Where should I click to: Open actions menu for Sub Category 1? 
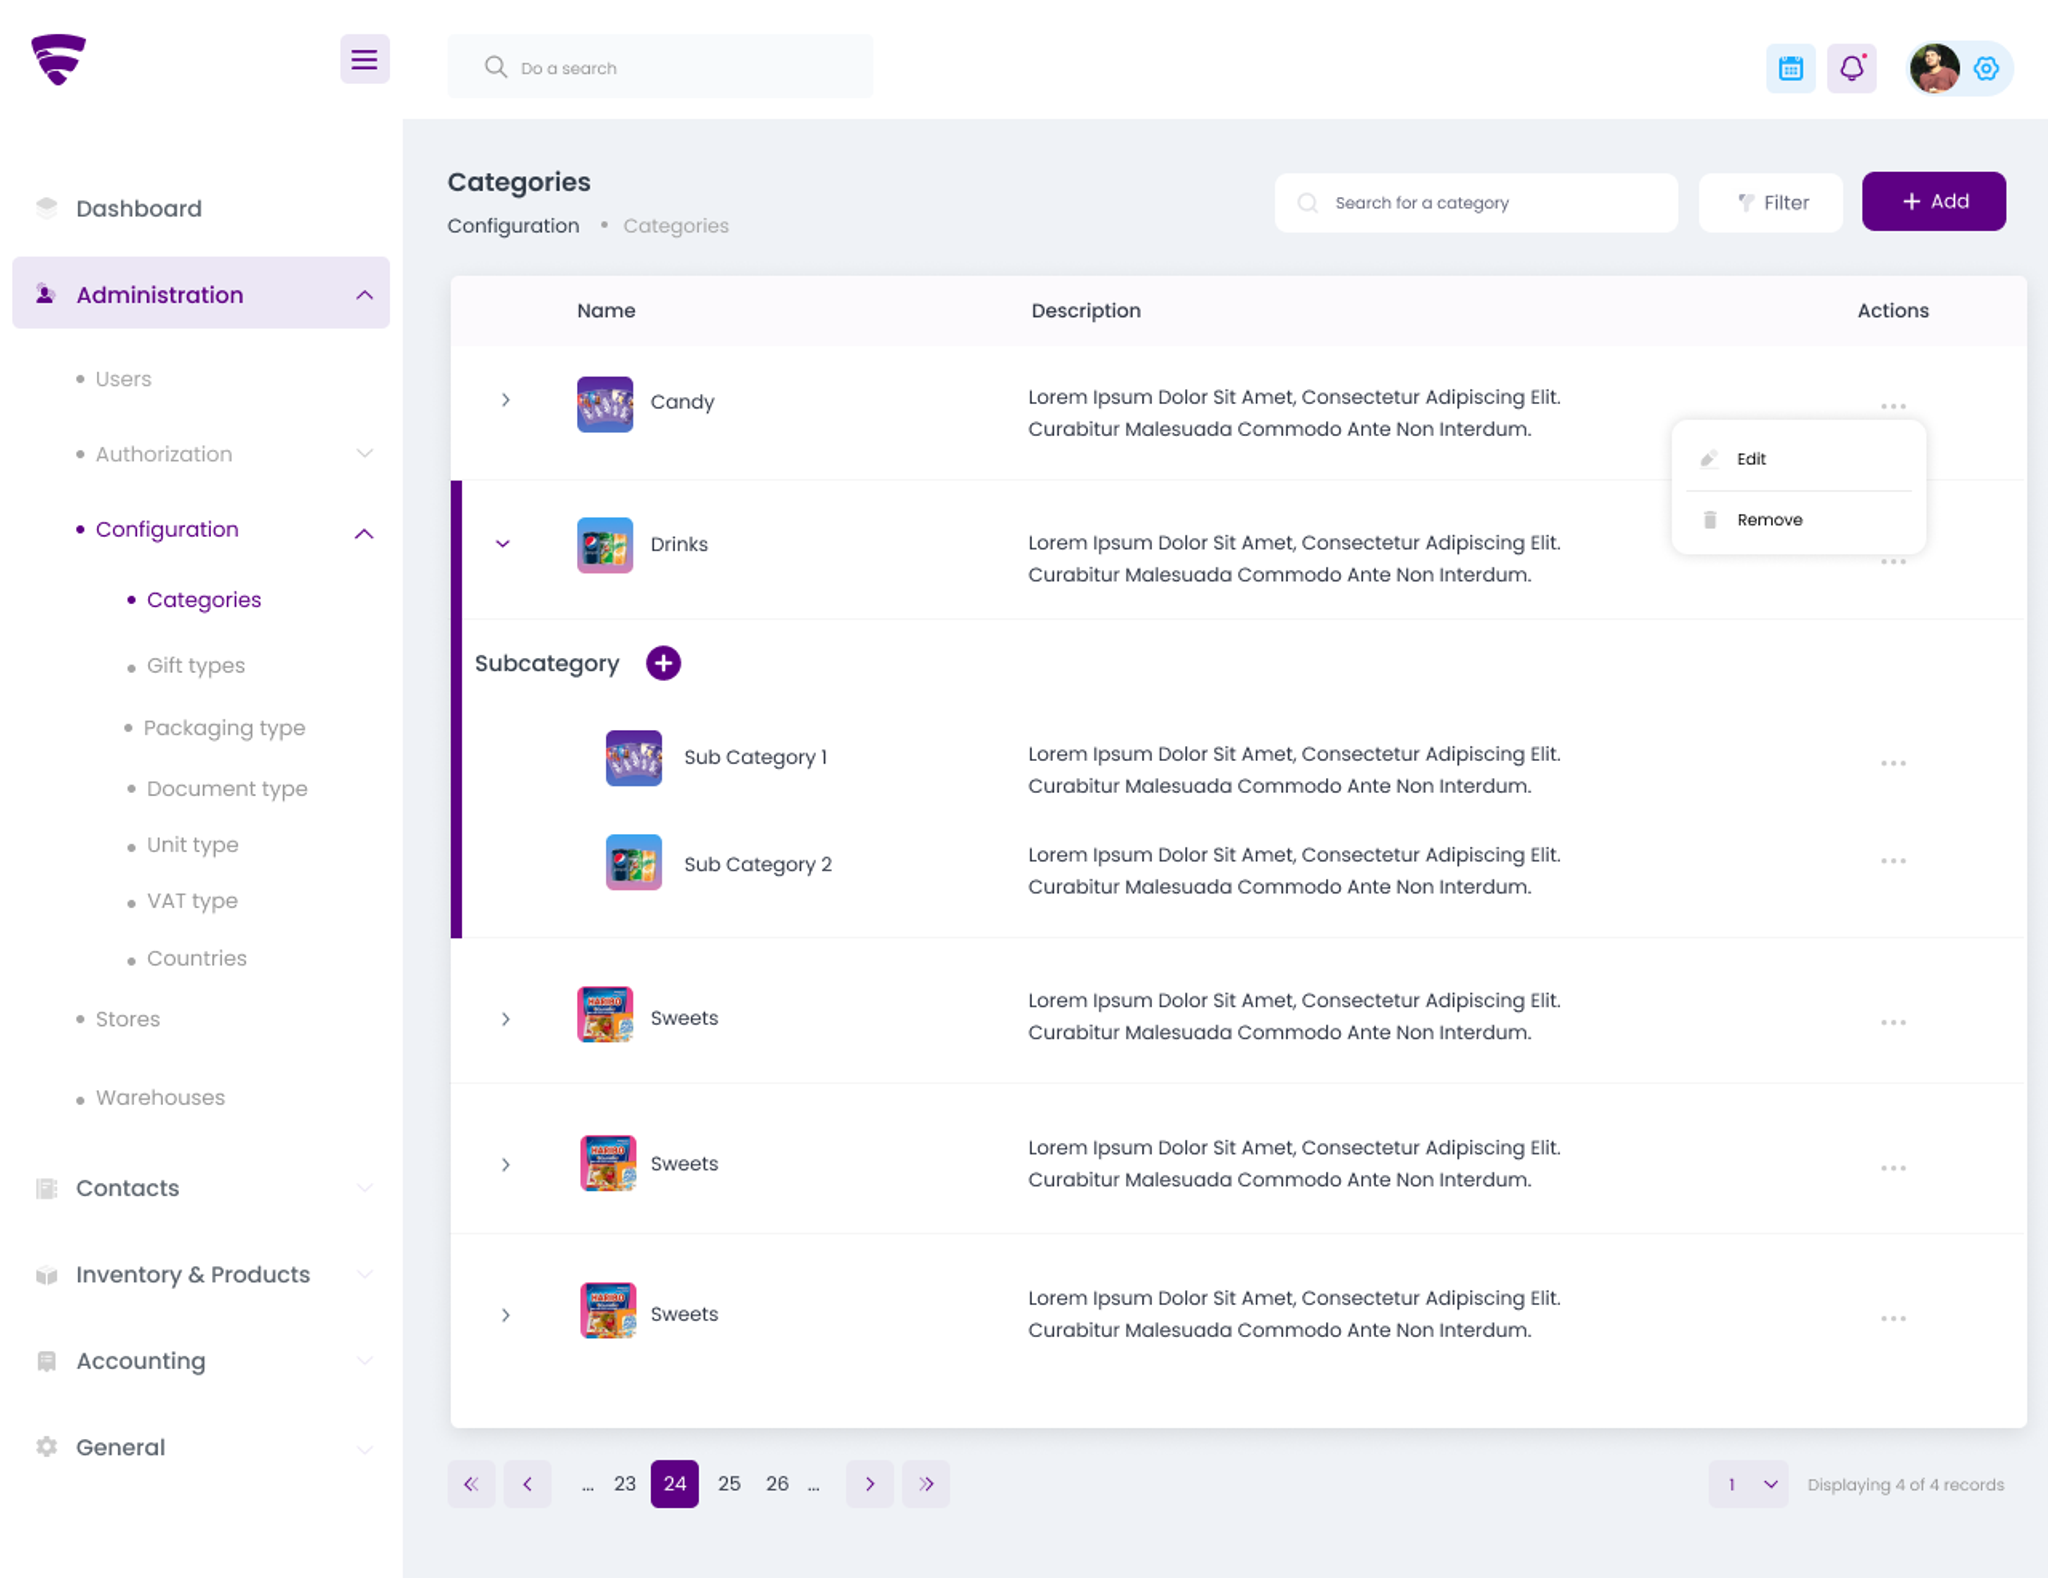(1893, 763)
